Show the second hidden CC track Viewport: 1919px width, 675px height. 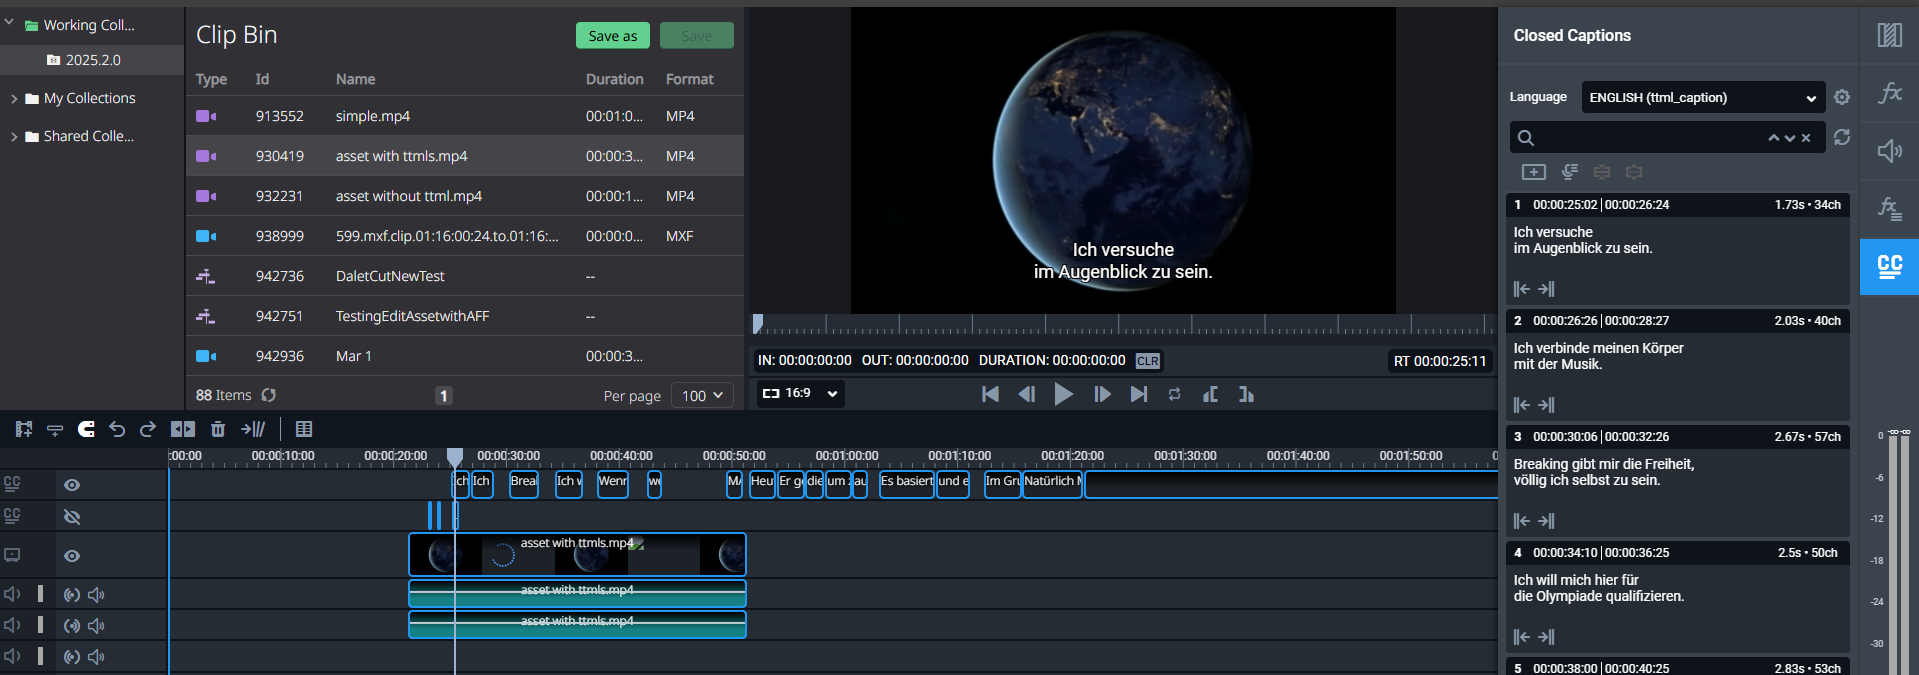point(72,517)
